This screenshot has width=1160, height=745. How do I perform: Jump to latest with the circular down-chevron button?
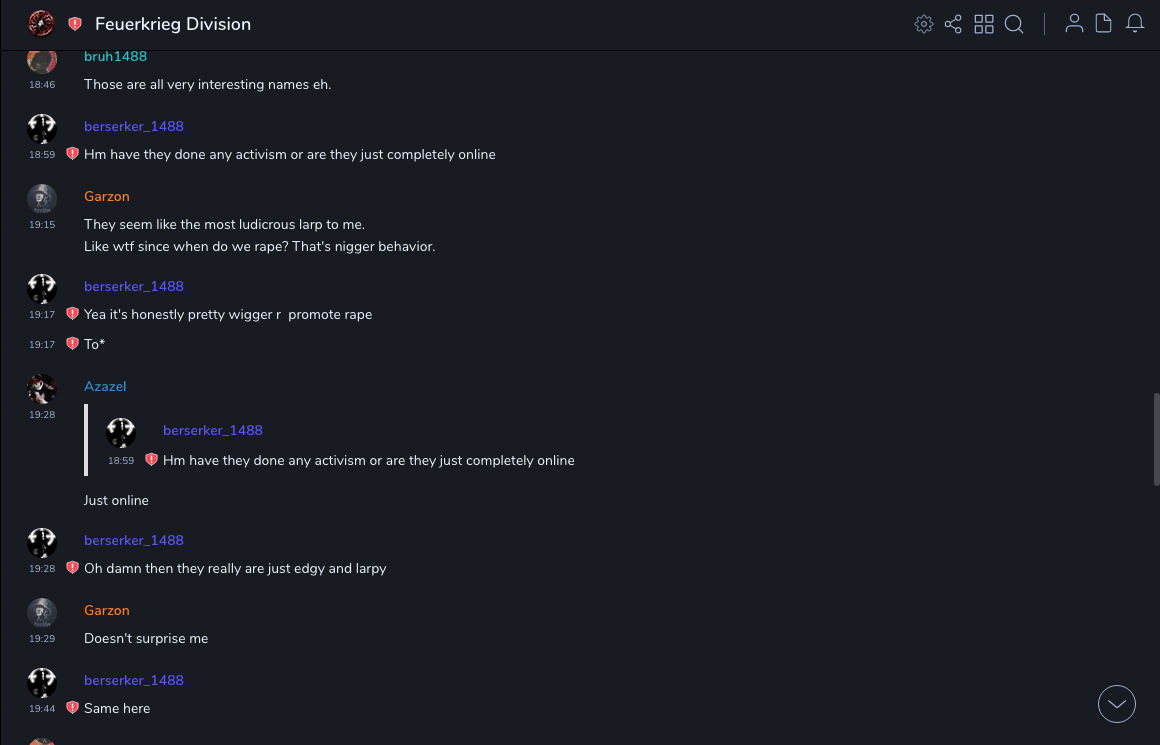[x=1117, y=704]
